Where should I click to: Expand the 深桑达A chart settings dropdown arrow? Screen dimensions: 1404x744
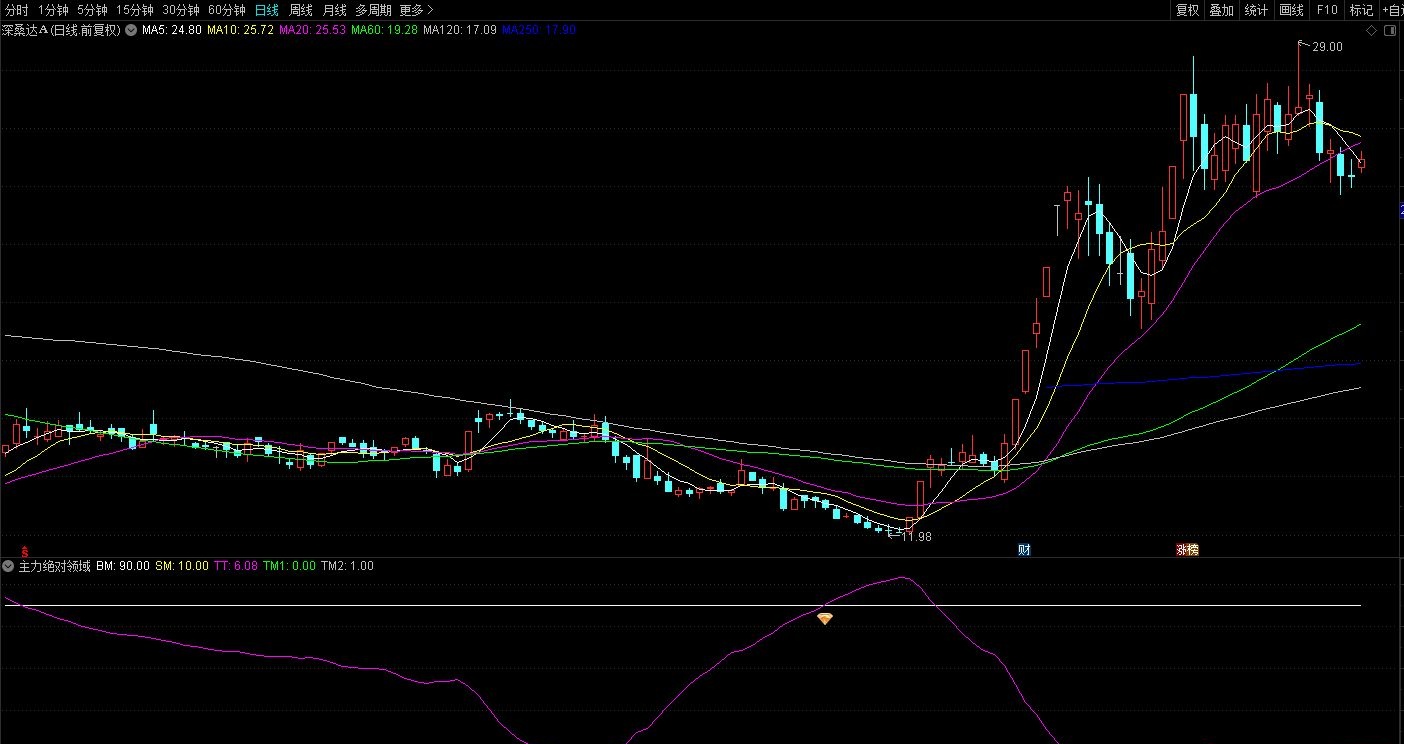click(x=130, y=30)
